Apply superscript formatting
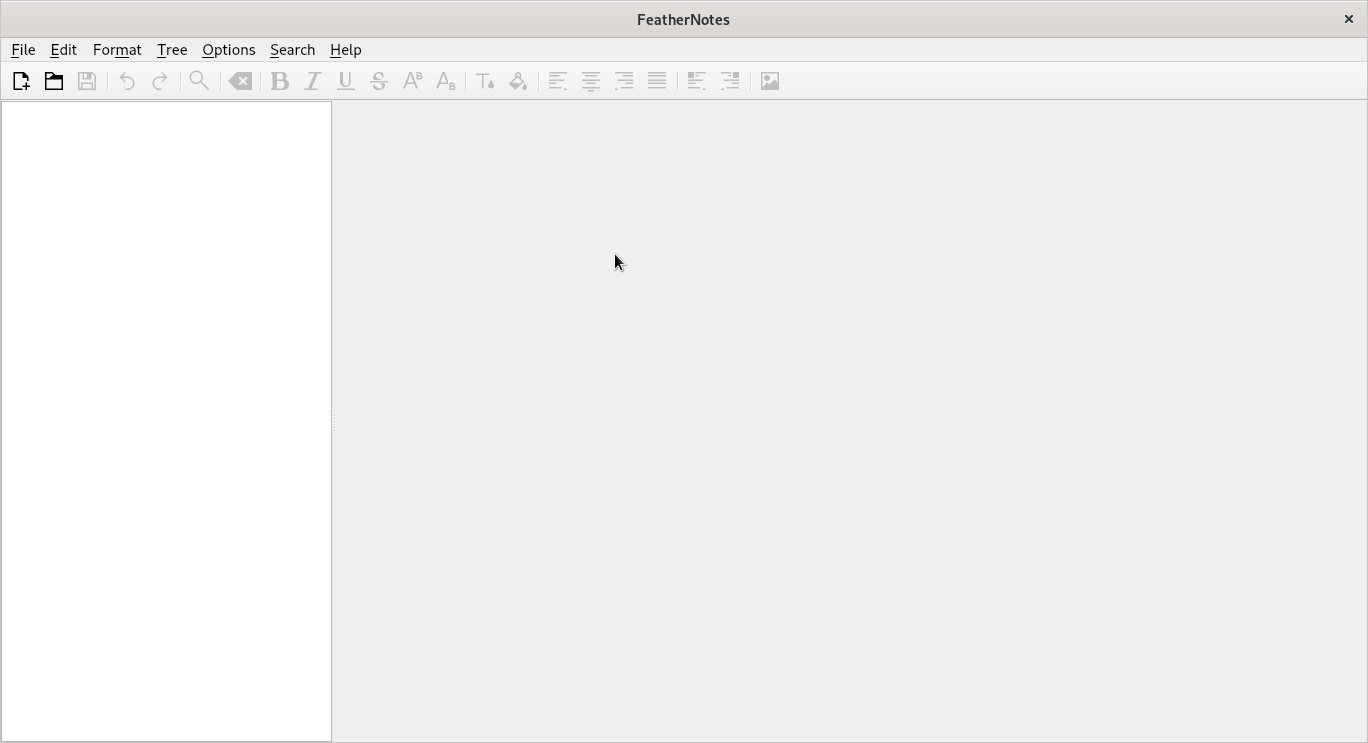 tap(412, 81)
